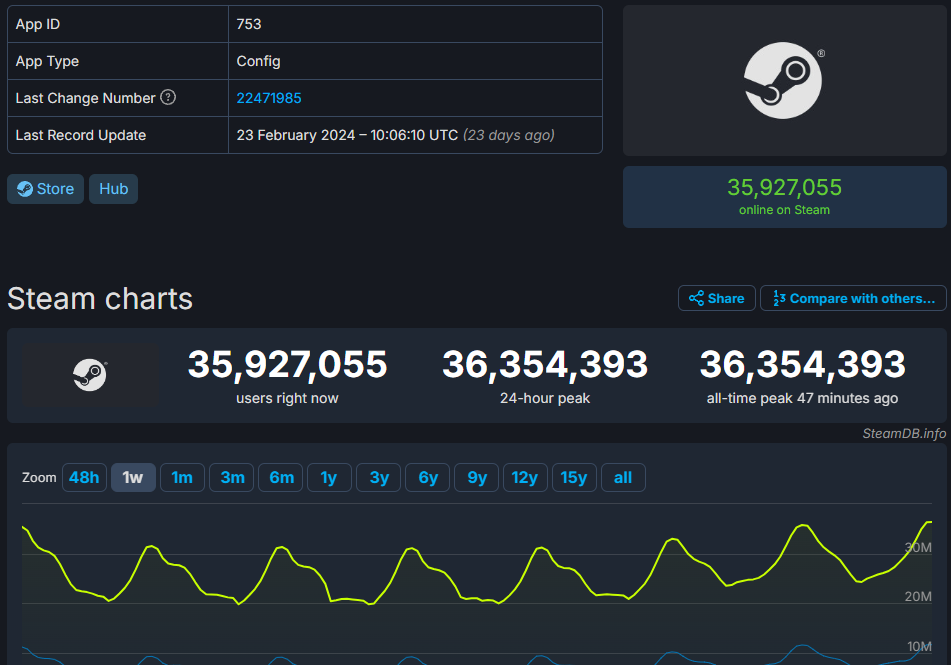The width and height of the screenshot is (951, 665).
Task: Set chart zoom to 12y
Action: click(x=525, y=478)
